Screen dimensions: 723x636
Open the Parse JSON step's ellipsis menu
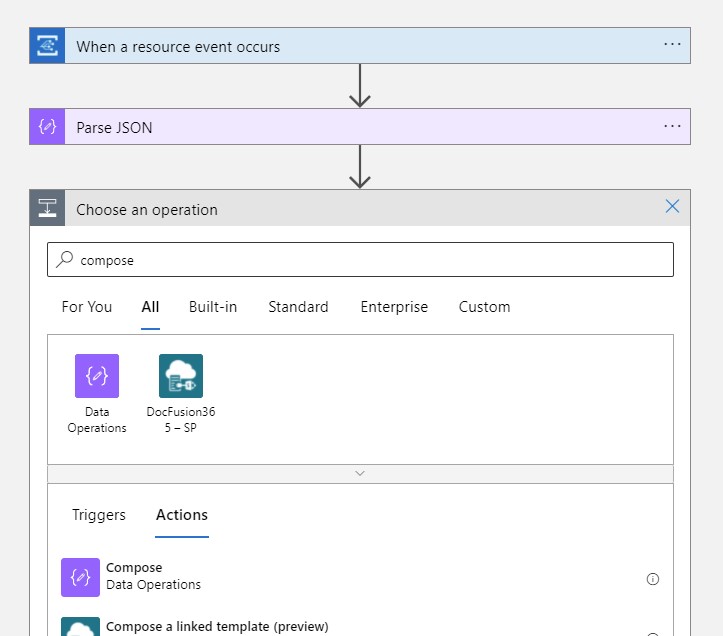tap(672, 126)
